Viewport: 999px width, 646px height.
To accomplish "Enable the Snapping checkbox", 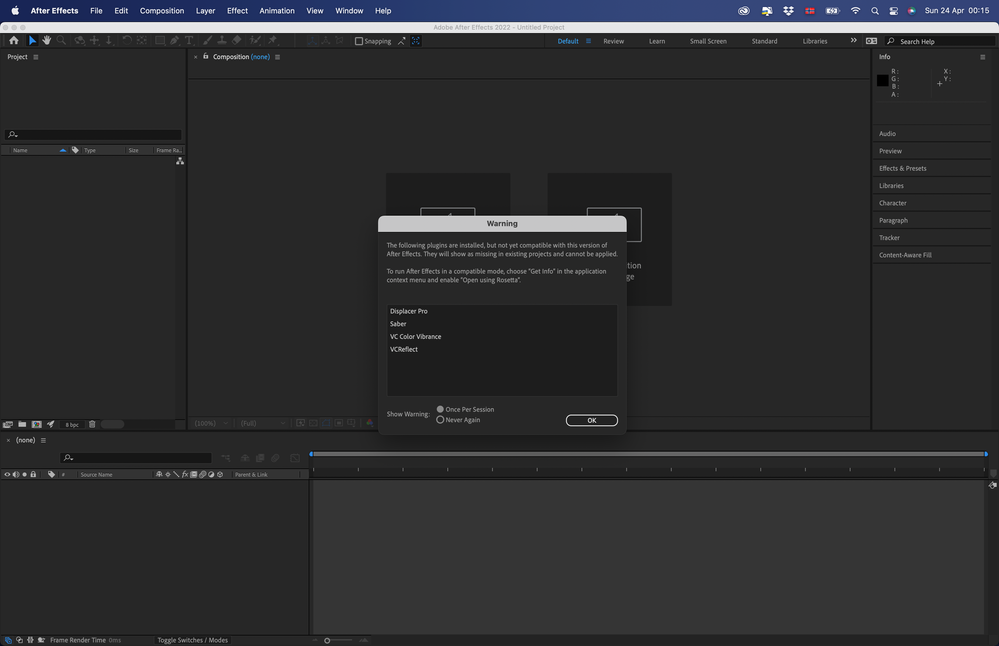I will 359,41.
